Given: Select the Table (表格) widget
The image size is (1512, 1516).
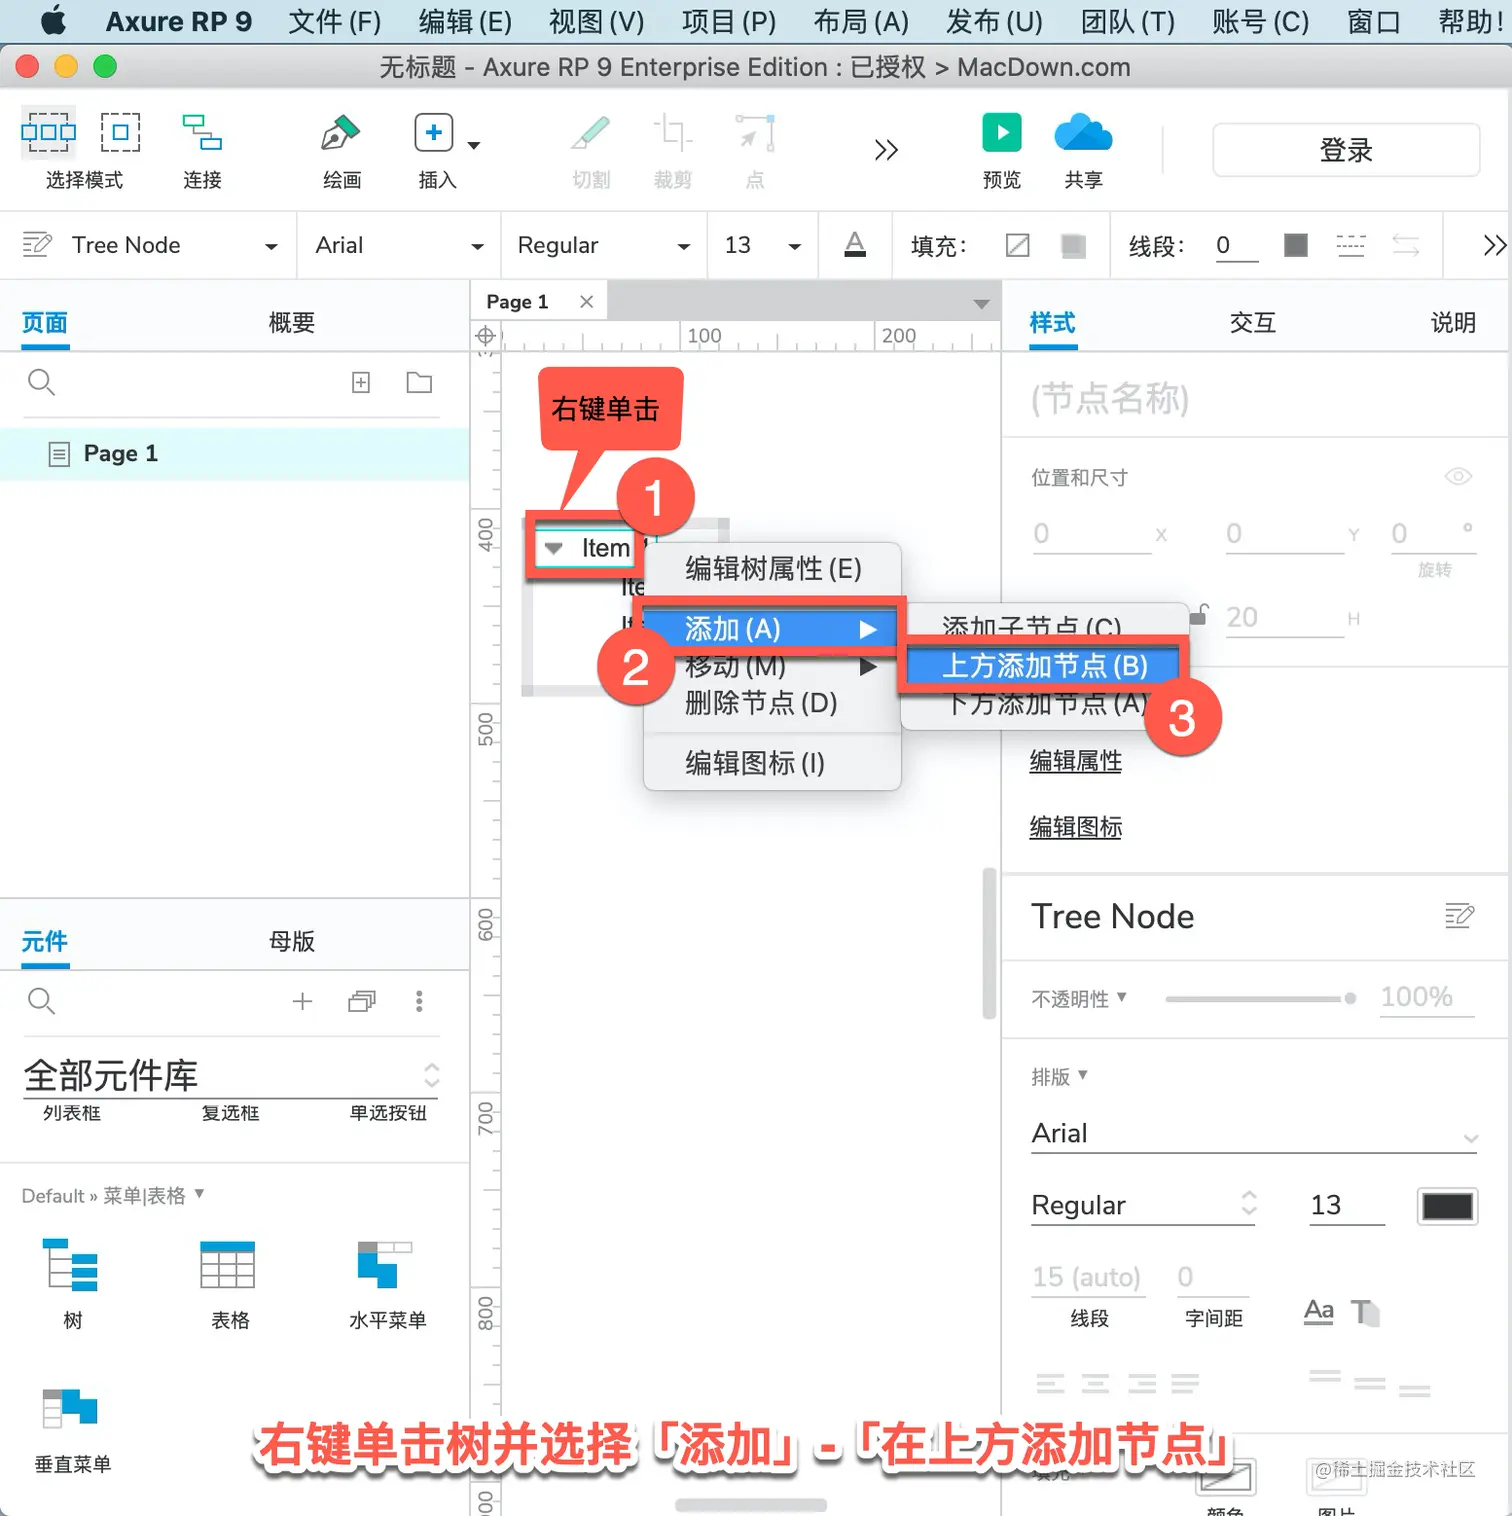Looking at the screenshot, I should click(x=229, y=1284).
